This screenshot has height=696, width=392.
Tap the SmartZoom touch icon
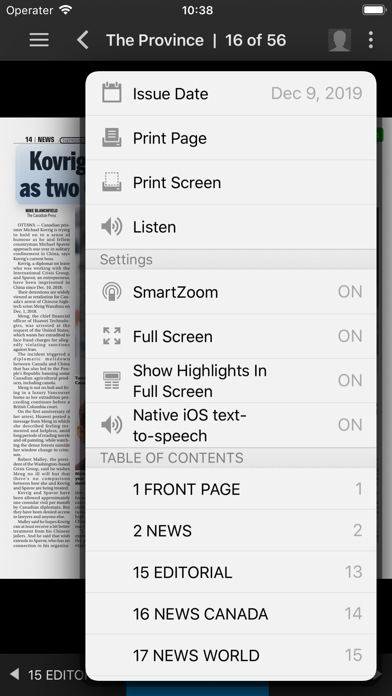coord(111,292)
